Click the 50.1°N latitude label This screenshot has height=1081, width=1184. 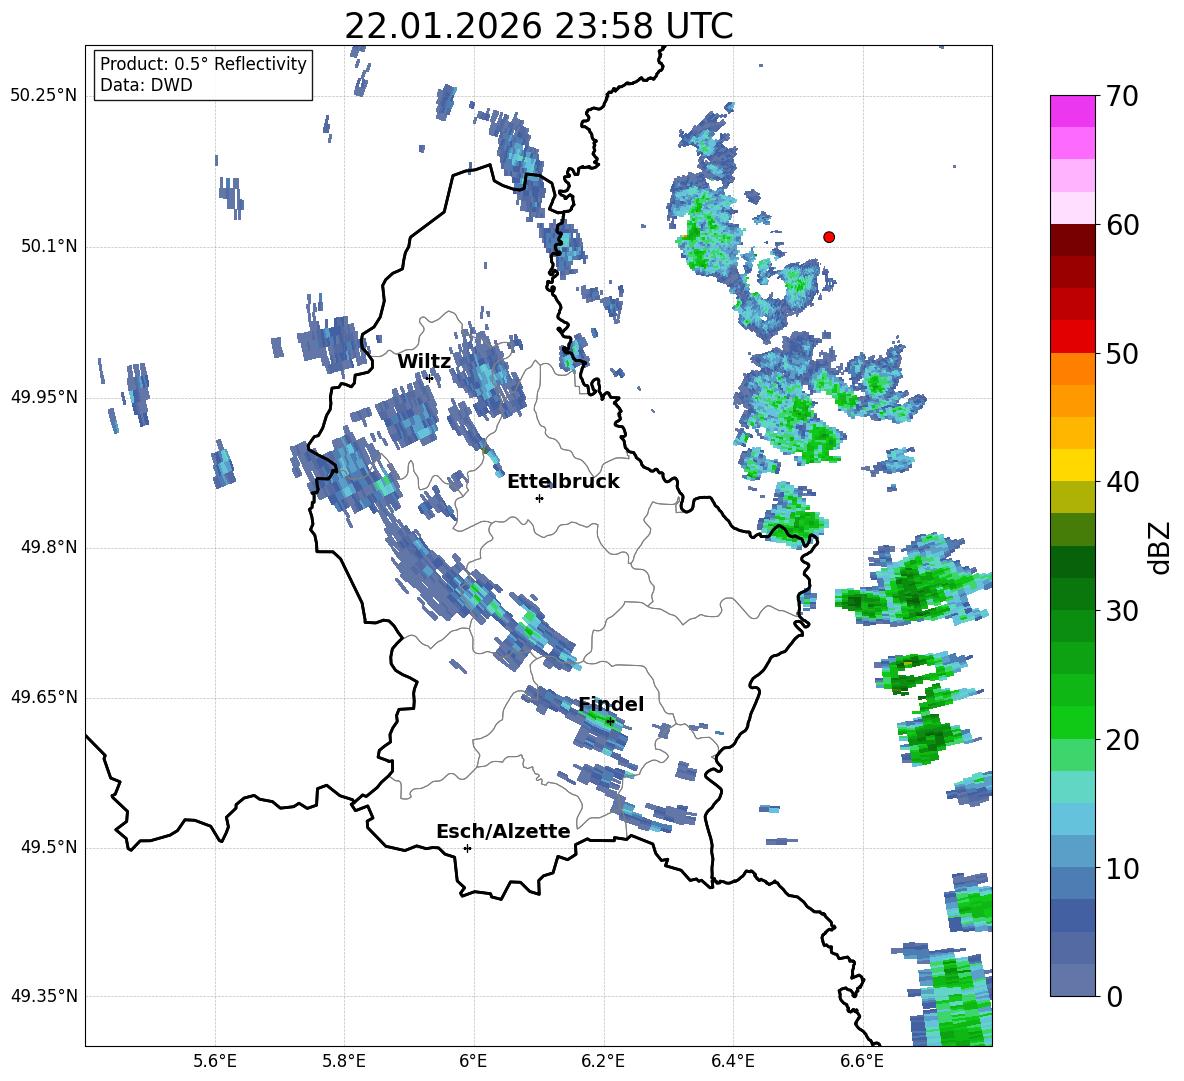coord(49,247)
